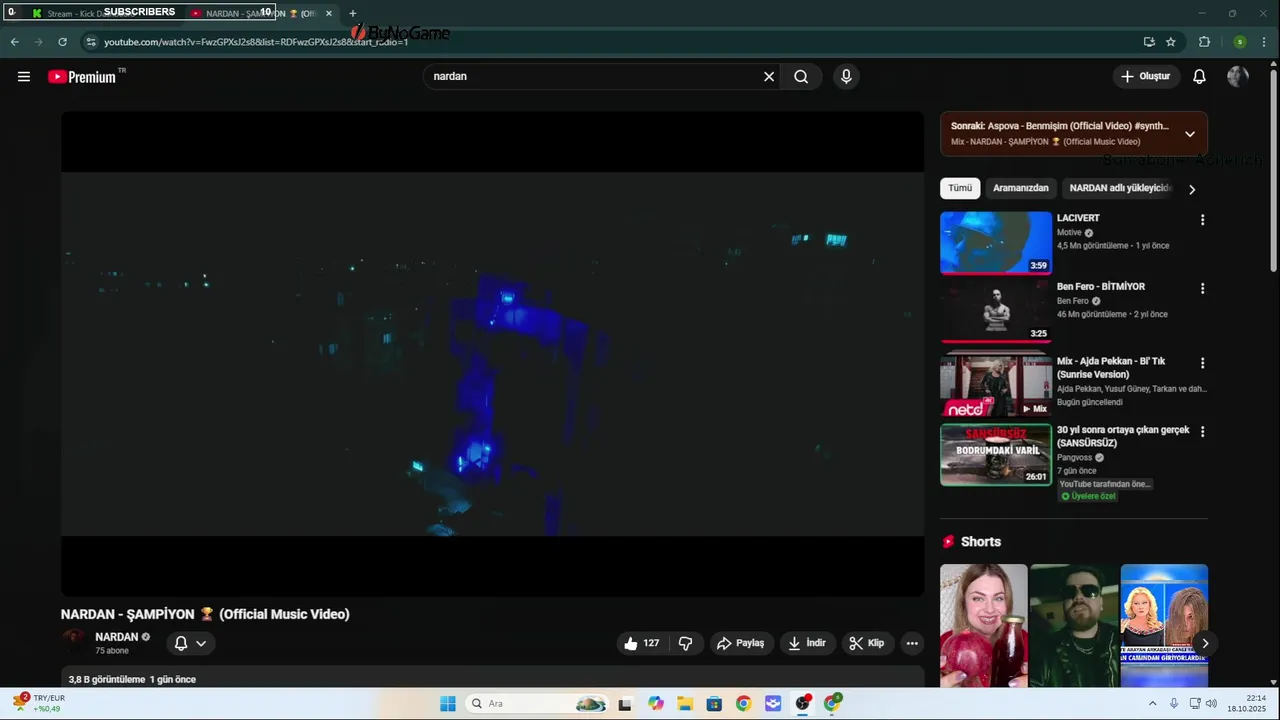This screenshot has height=720, width=1280.
Task: Select the Tümü filter chip
Action: pyautogui.click(x=960, y=188)
